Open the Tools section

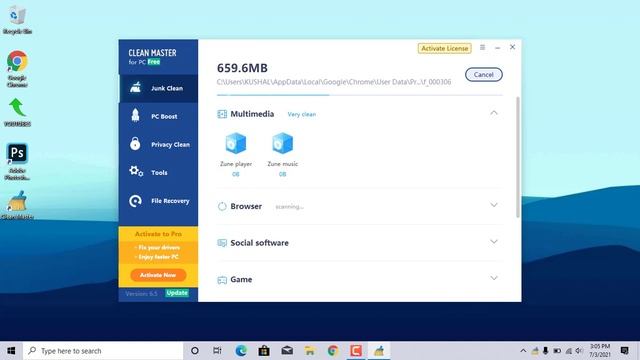158,173
